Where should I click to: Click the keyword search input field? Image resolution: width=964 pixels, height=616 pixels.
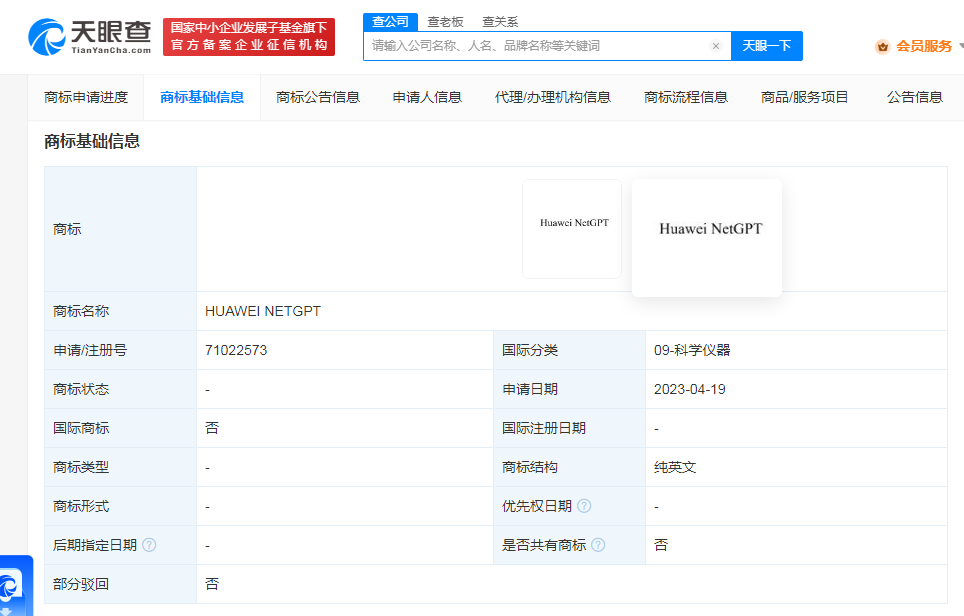tap(530, 46)
